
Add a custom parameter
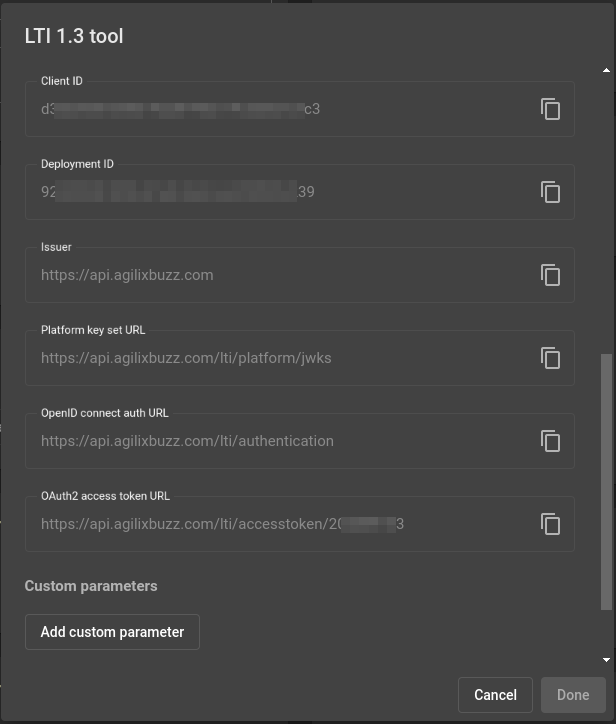[112, 632]
